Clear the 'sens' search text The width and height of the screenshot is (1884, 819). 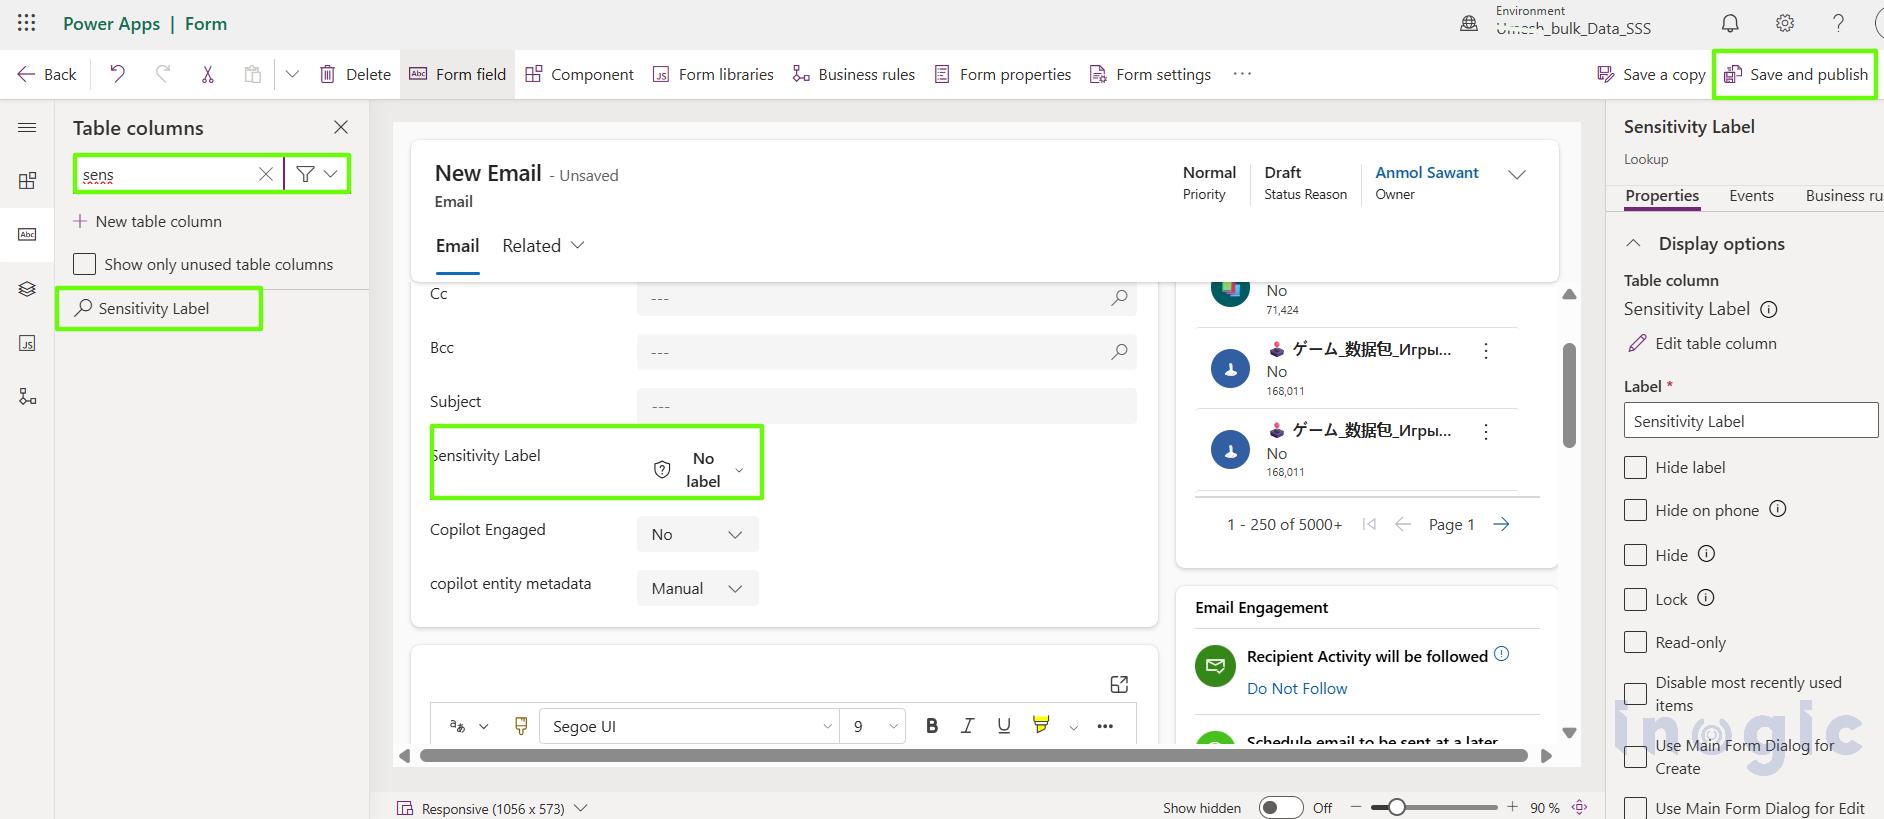(x=266, y=174)
